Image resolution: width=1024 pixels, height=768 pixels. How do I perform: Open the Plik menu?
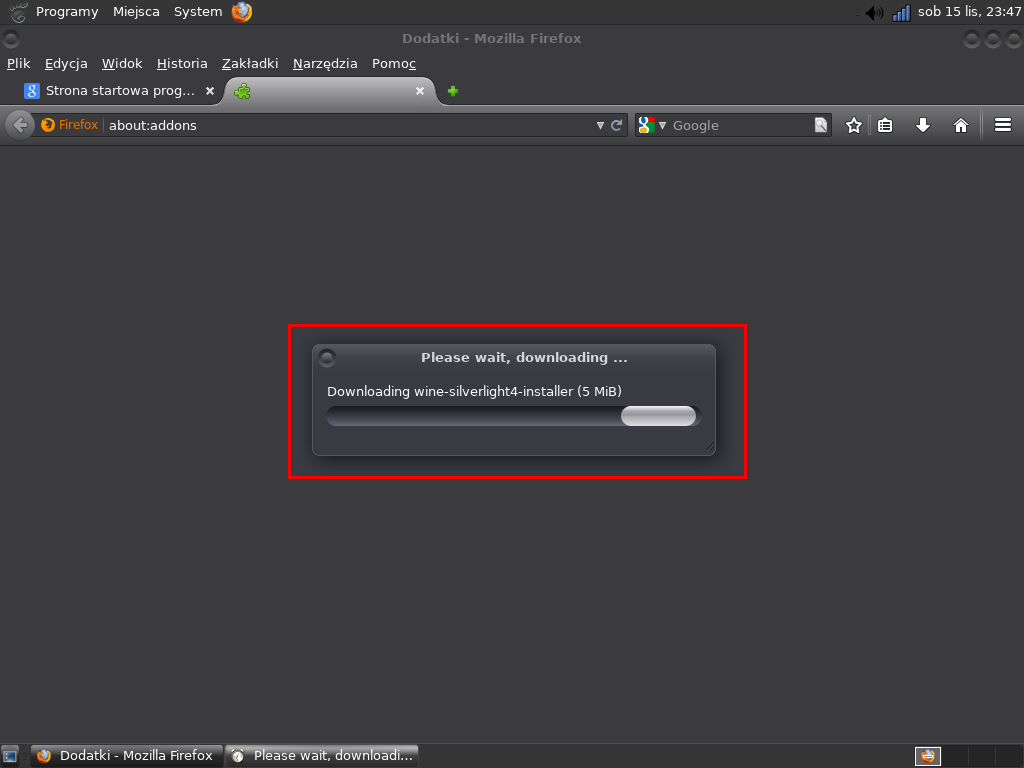click(18, 63)
